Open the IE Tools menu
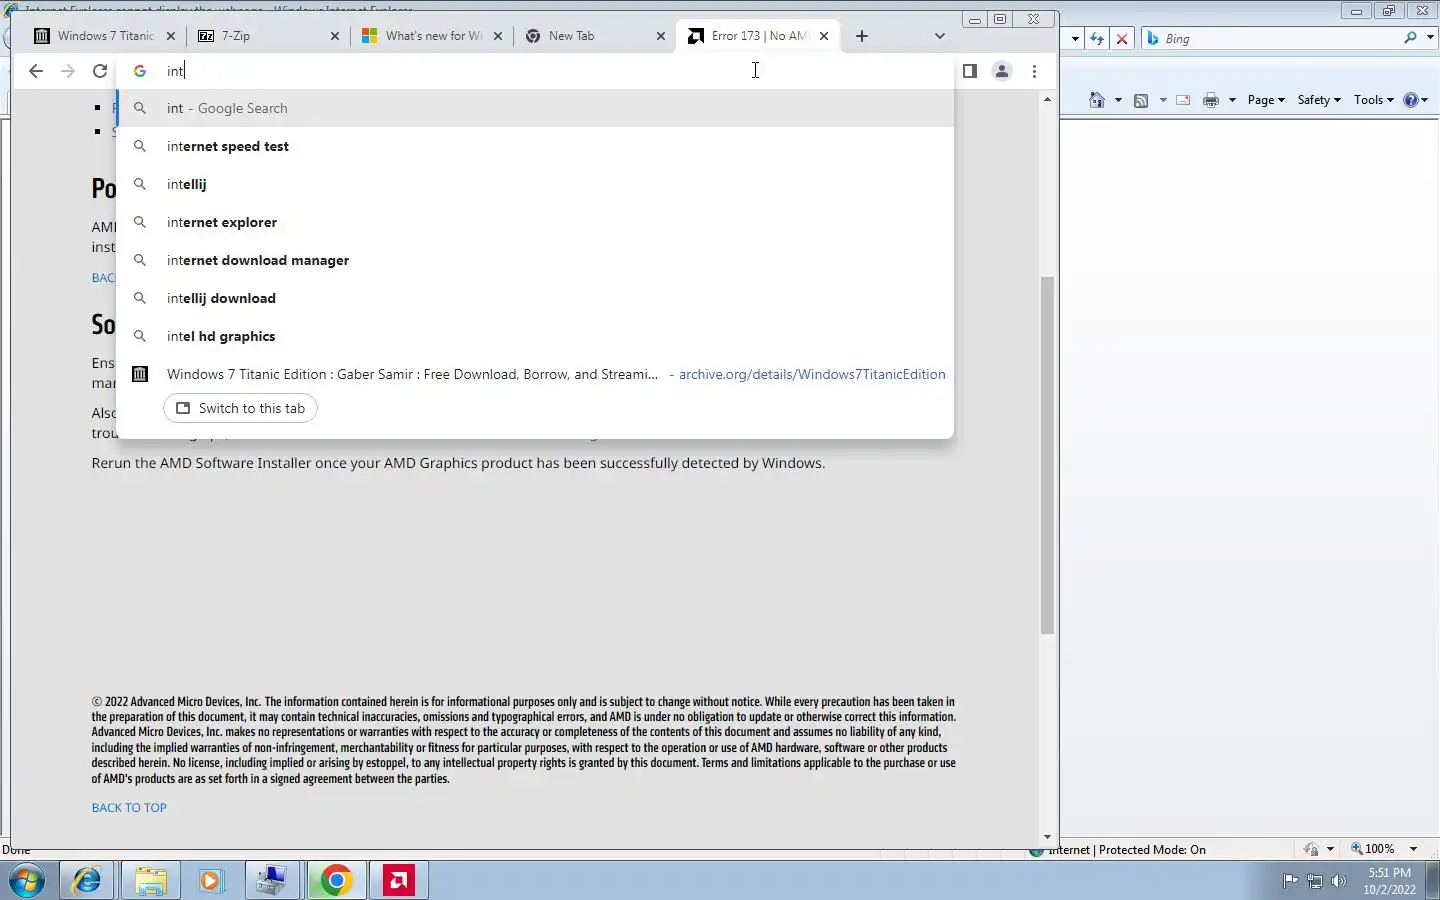 coord(1374,100)
